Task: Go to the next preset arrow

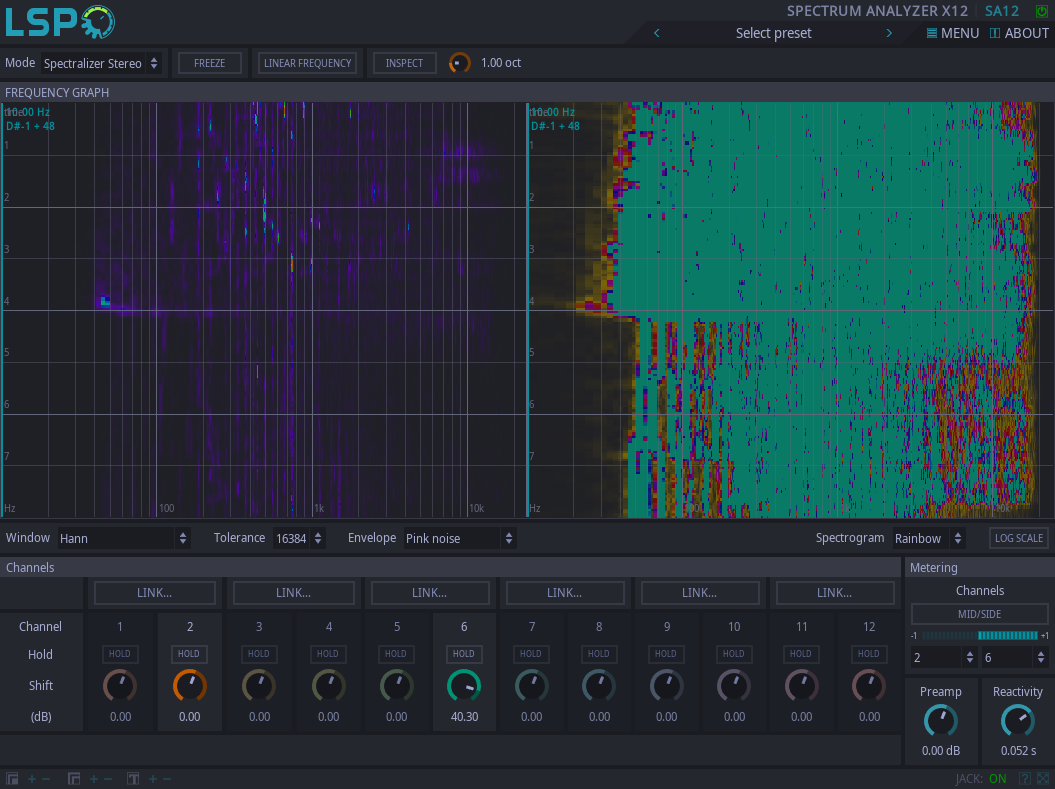Action: pos(889,33)
